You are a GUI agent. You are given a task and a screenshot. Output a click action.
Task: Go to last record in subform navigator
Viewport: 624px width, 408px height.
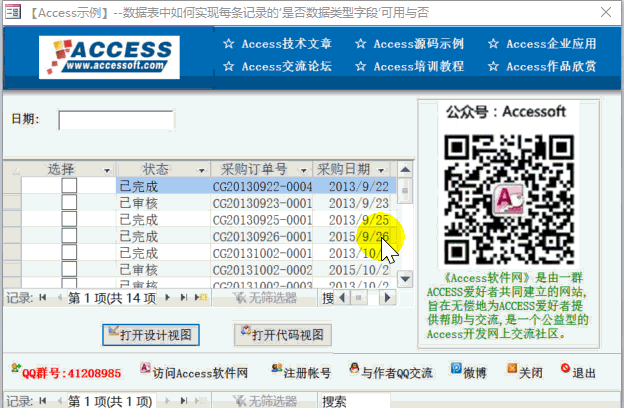183,298
